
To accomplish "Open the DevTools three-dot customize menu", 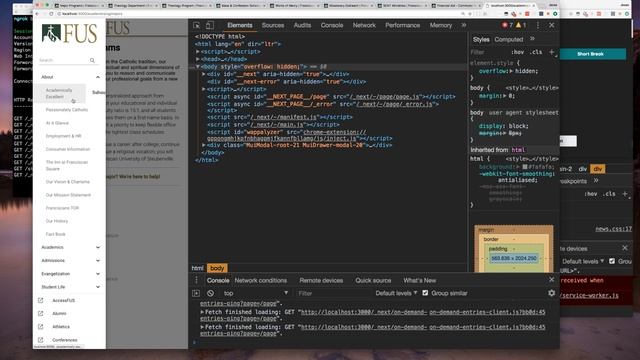I will (538, 25).
